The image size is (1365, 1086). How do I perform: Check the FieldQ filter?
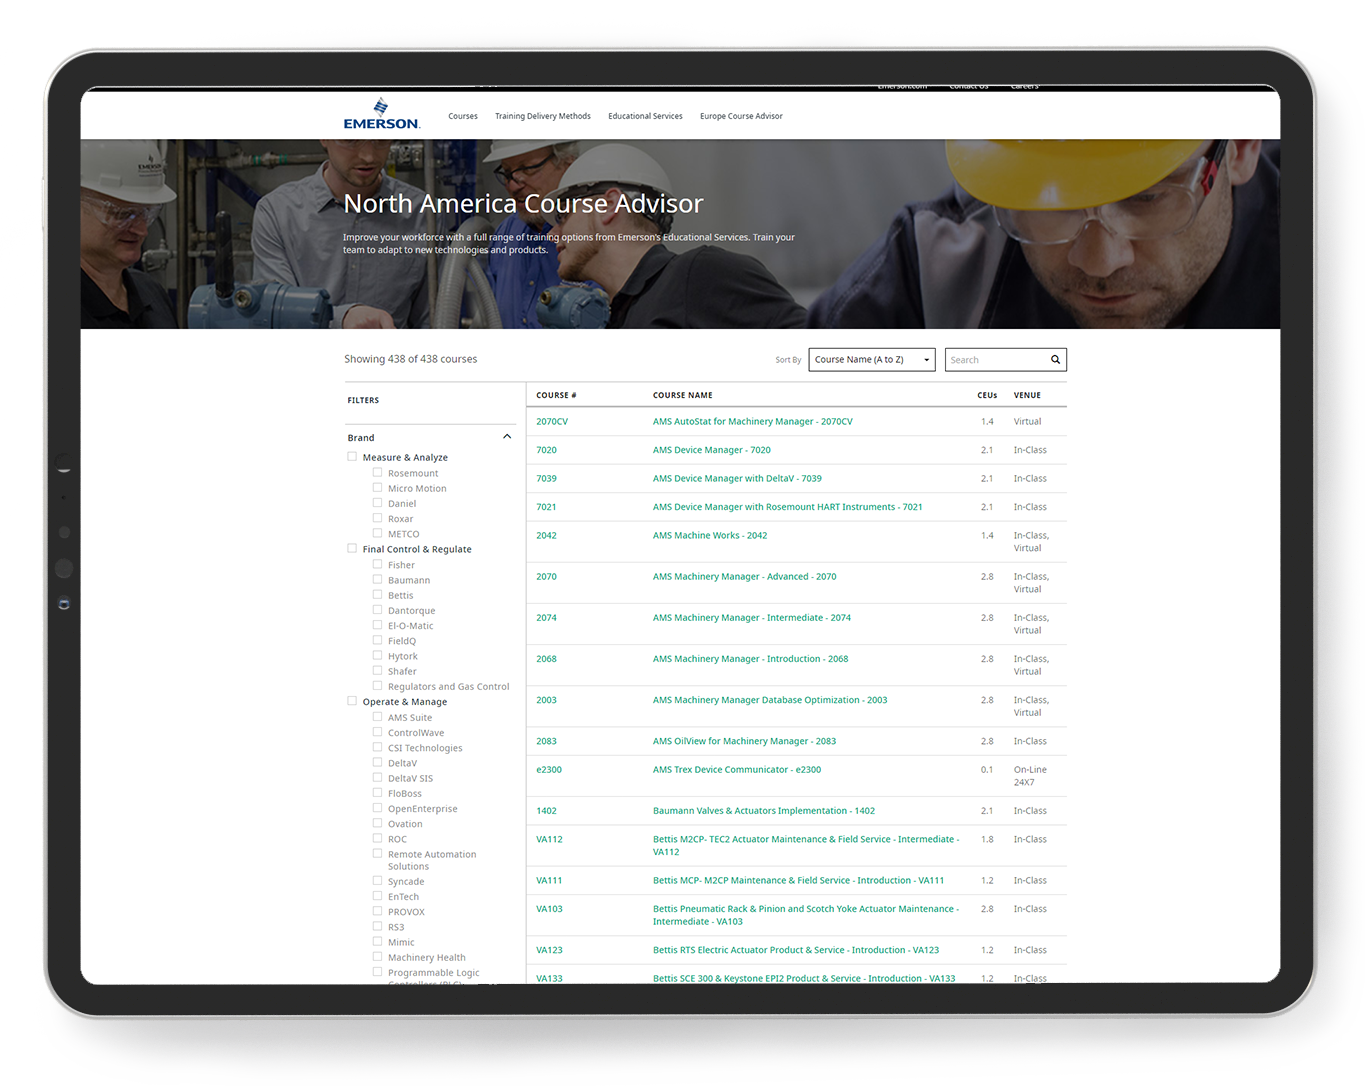click(x=377, y=640)
